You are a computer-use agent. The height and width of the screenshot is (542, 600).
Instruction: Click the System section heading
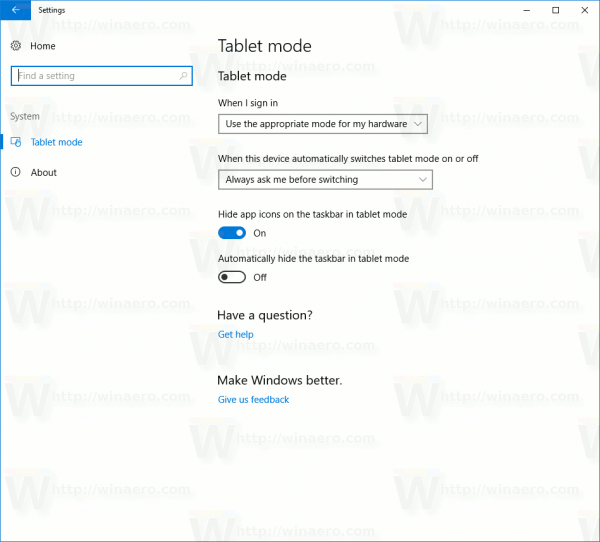(25, 116)
